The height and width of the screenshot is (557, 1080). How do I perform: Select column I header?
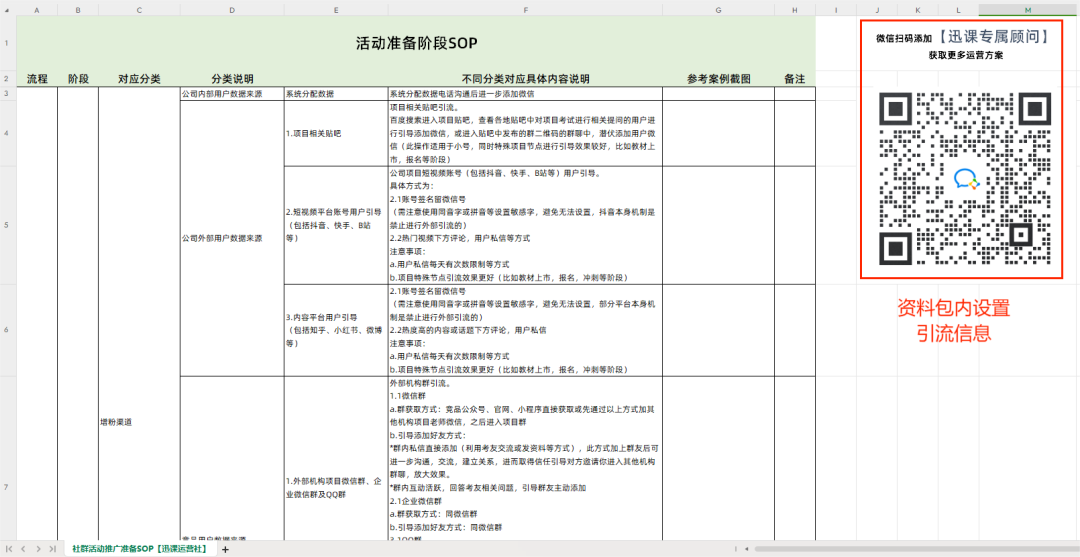pos(835,10)
